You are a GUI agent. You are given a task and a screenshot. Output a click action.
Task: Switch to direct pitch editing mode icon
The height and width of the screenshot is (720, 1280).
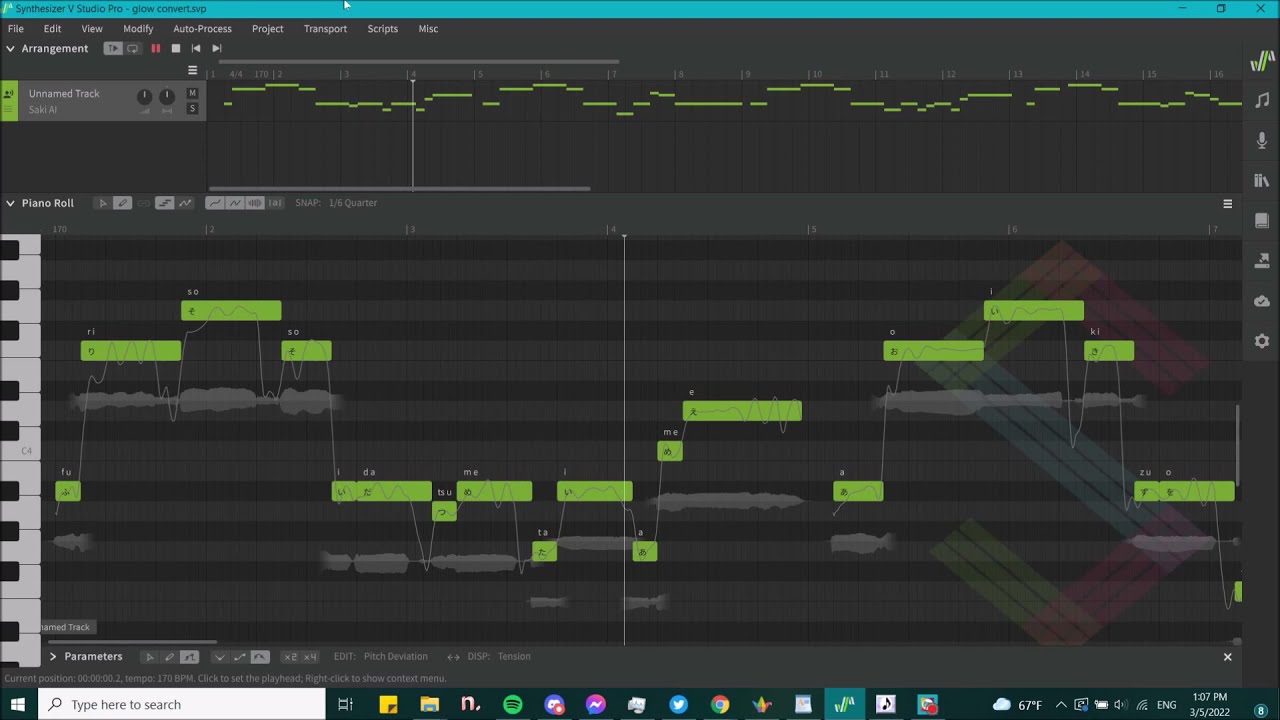(185, 203)
